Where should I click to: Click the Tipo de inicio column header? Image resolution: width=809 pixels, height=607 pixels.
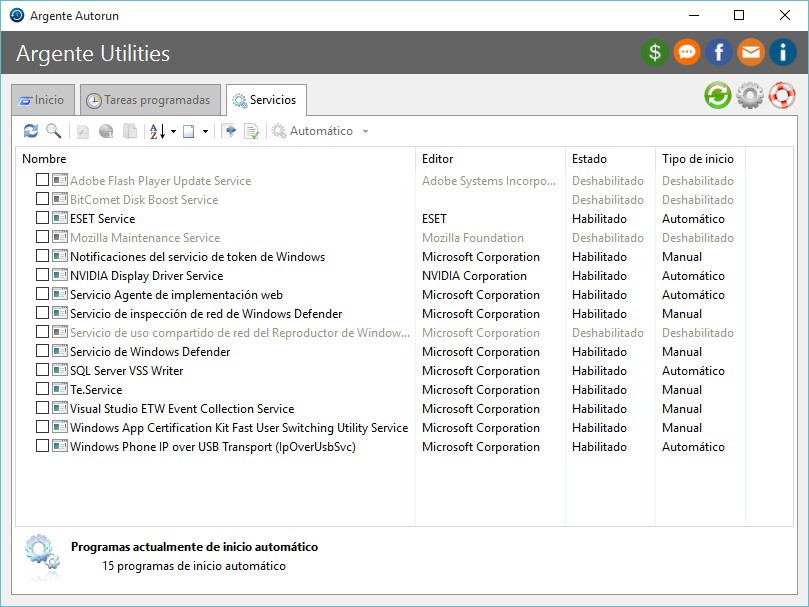698,158
